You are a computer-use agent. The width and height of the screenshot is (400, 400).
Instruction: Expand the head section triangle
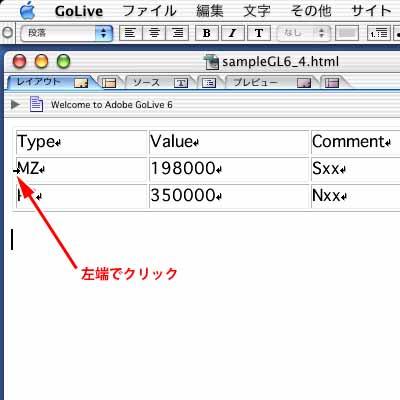(15, 104)
